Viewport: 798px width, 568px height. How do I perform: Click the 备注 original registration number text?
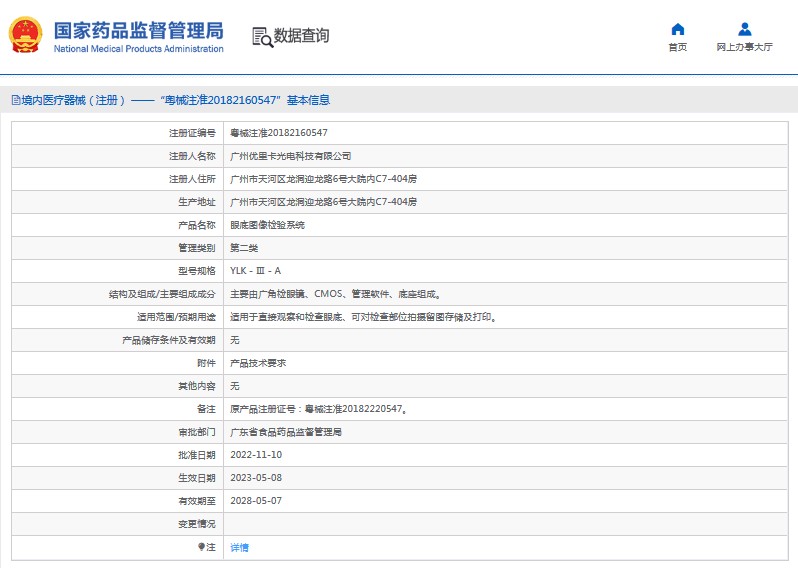319,409
